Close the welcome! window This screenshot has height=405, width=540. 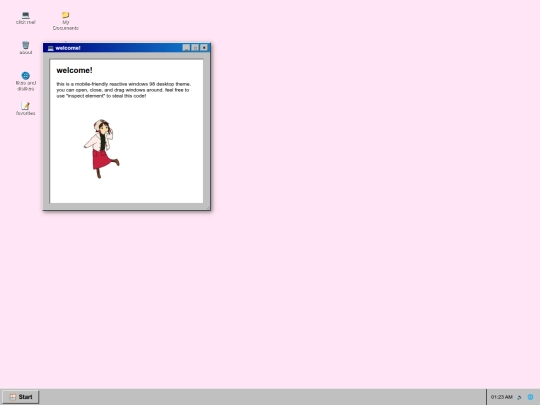pos(204,48)
